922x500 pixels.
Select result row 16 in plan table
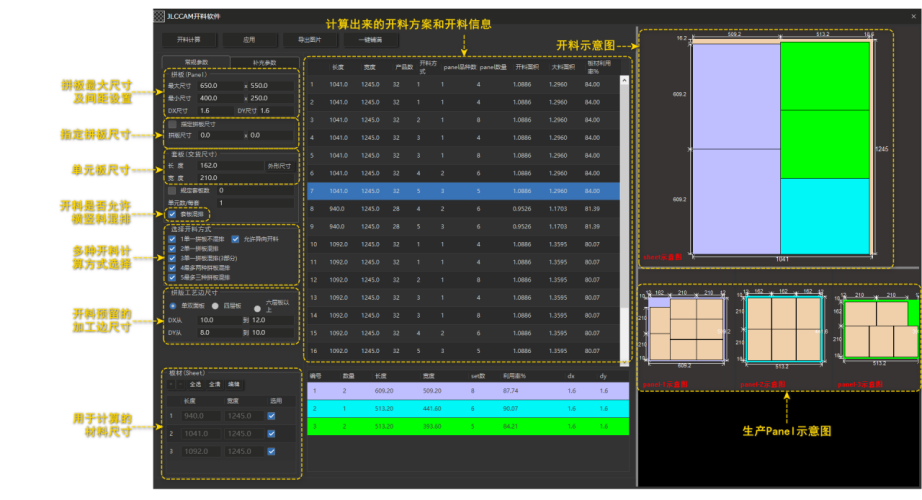[463, 351]
